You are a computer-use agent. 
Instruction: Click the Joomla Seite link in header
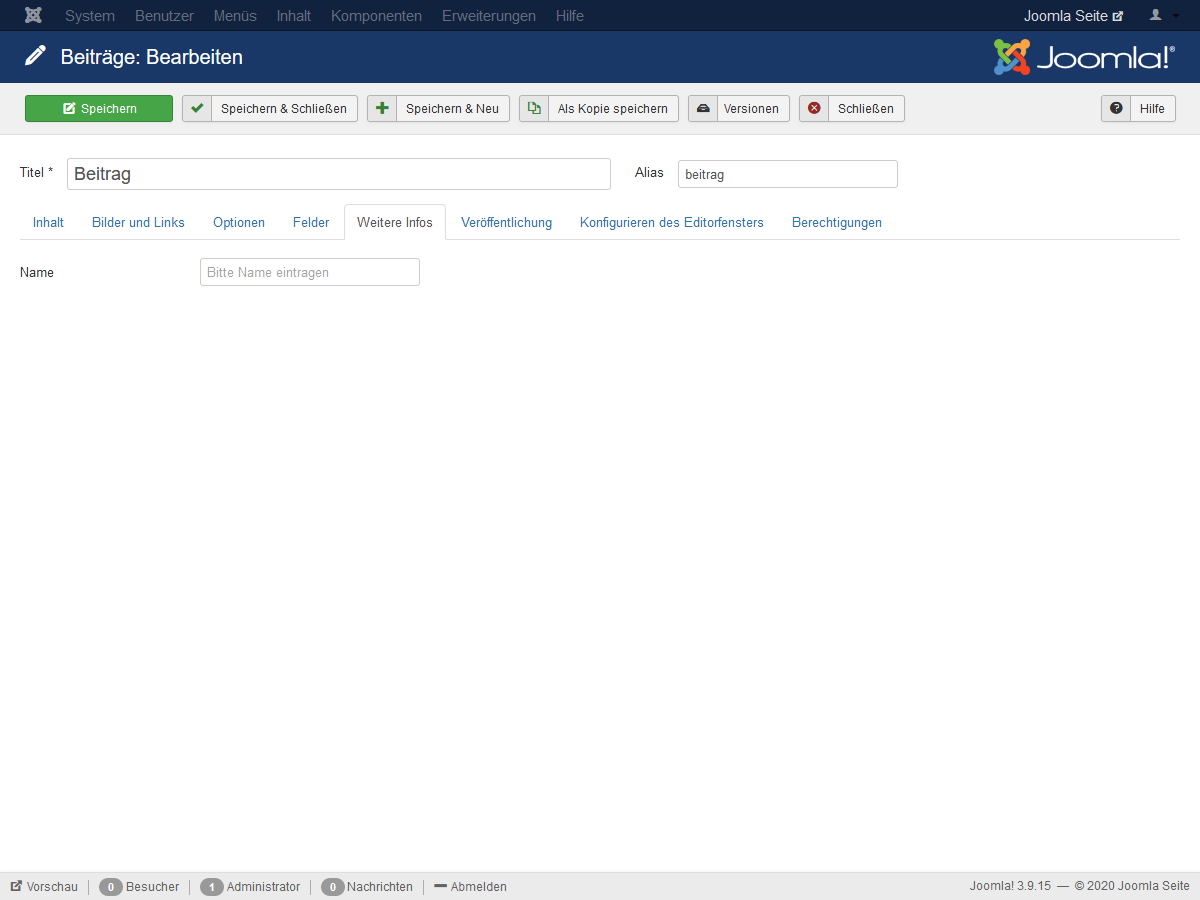[x=1073, y=16]
